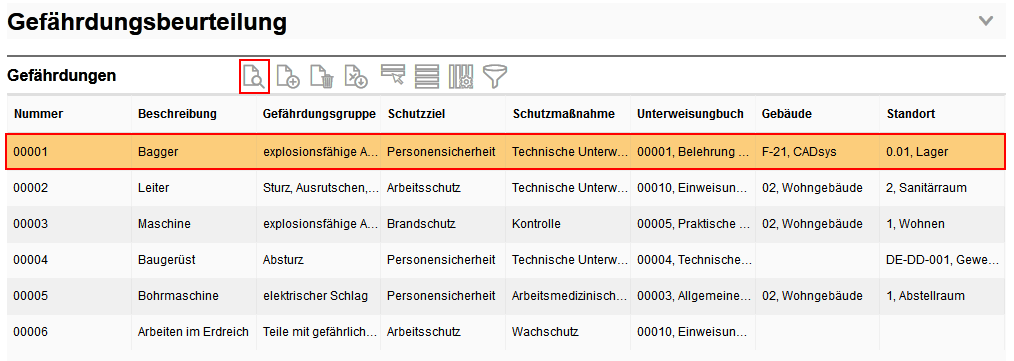Viewport: 1014px width, 361px height.
Task: Sort by the Unterweisungbuch column header
Action: pyautogui.click(x=690, y=114)
